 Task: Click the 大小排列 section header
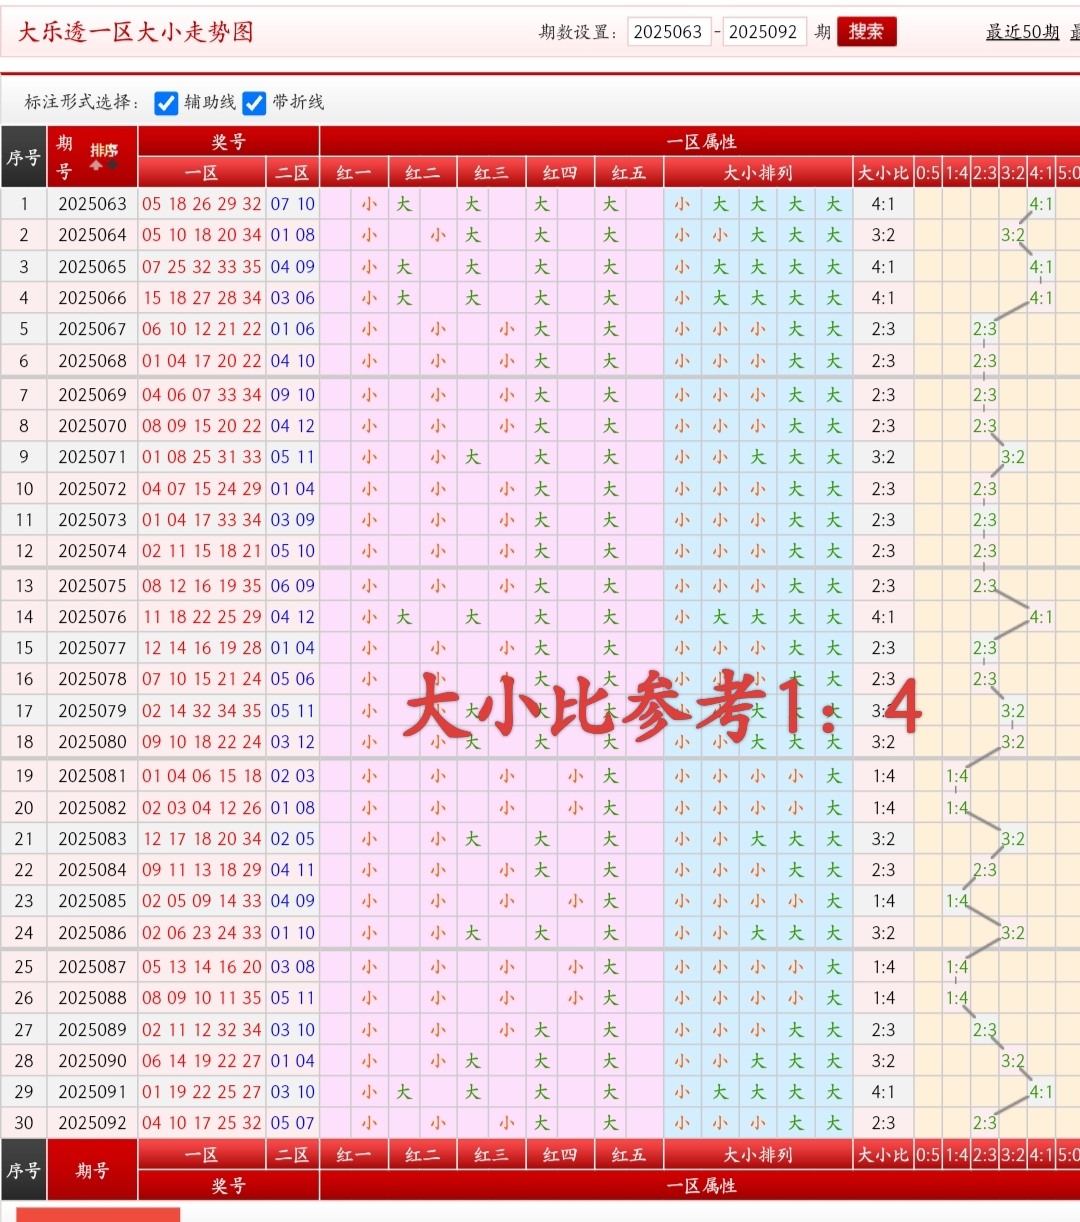(757, 172)
